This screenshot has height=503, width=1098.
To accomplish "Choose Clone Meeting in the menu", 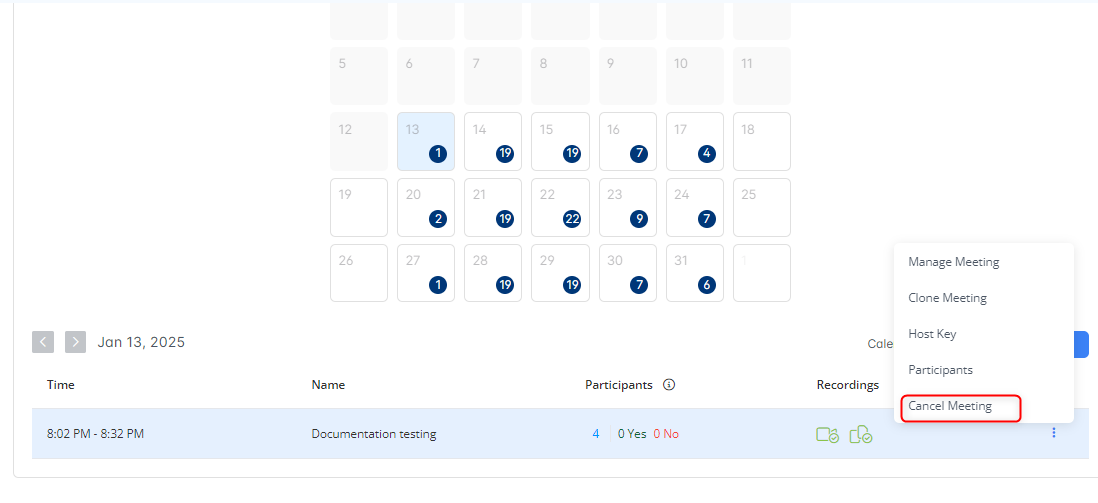I will pos(947,298).
